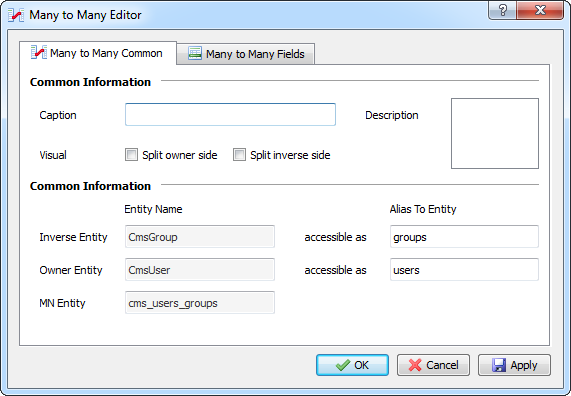Click the Cancel button
571x396 pixels.
[x=433, y=365]
